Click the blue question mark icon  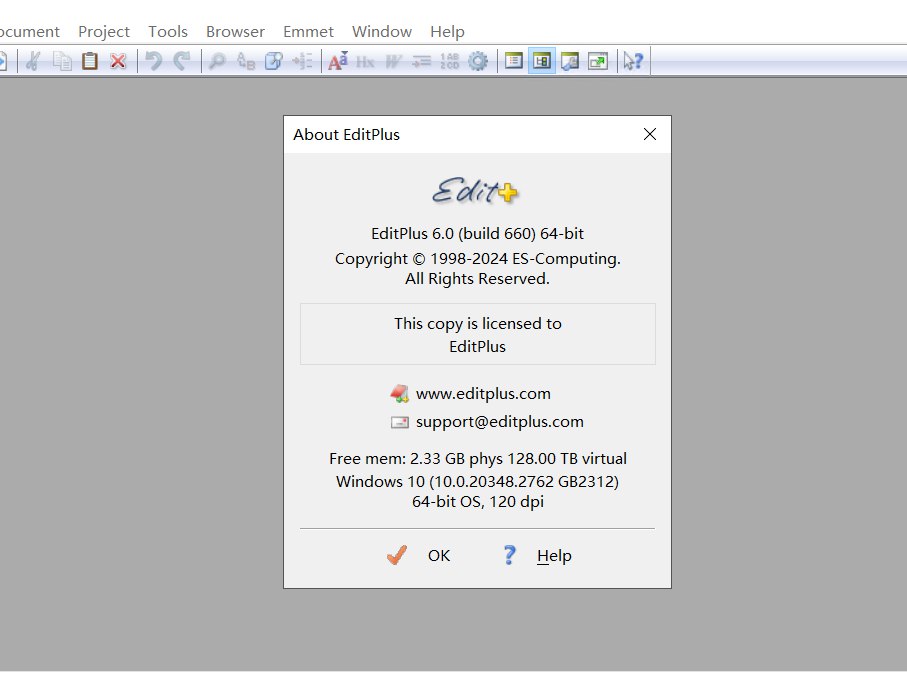509,555
